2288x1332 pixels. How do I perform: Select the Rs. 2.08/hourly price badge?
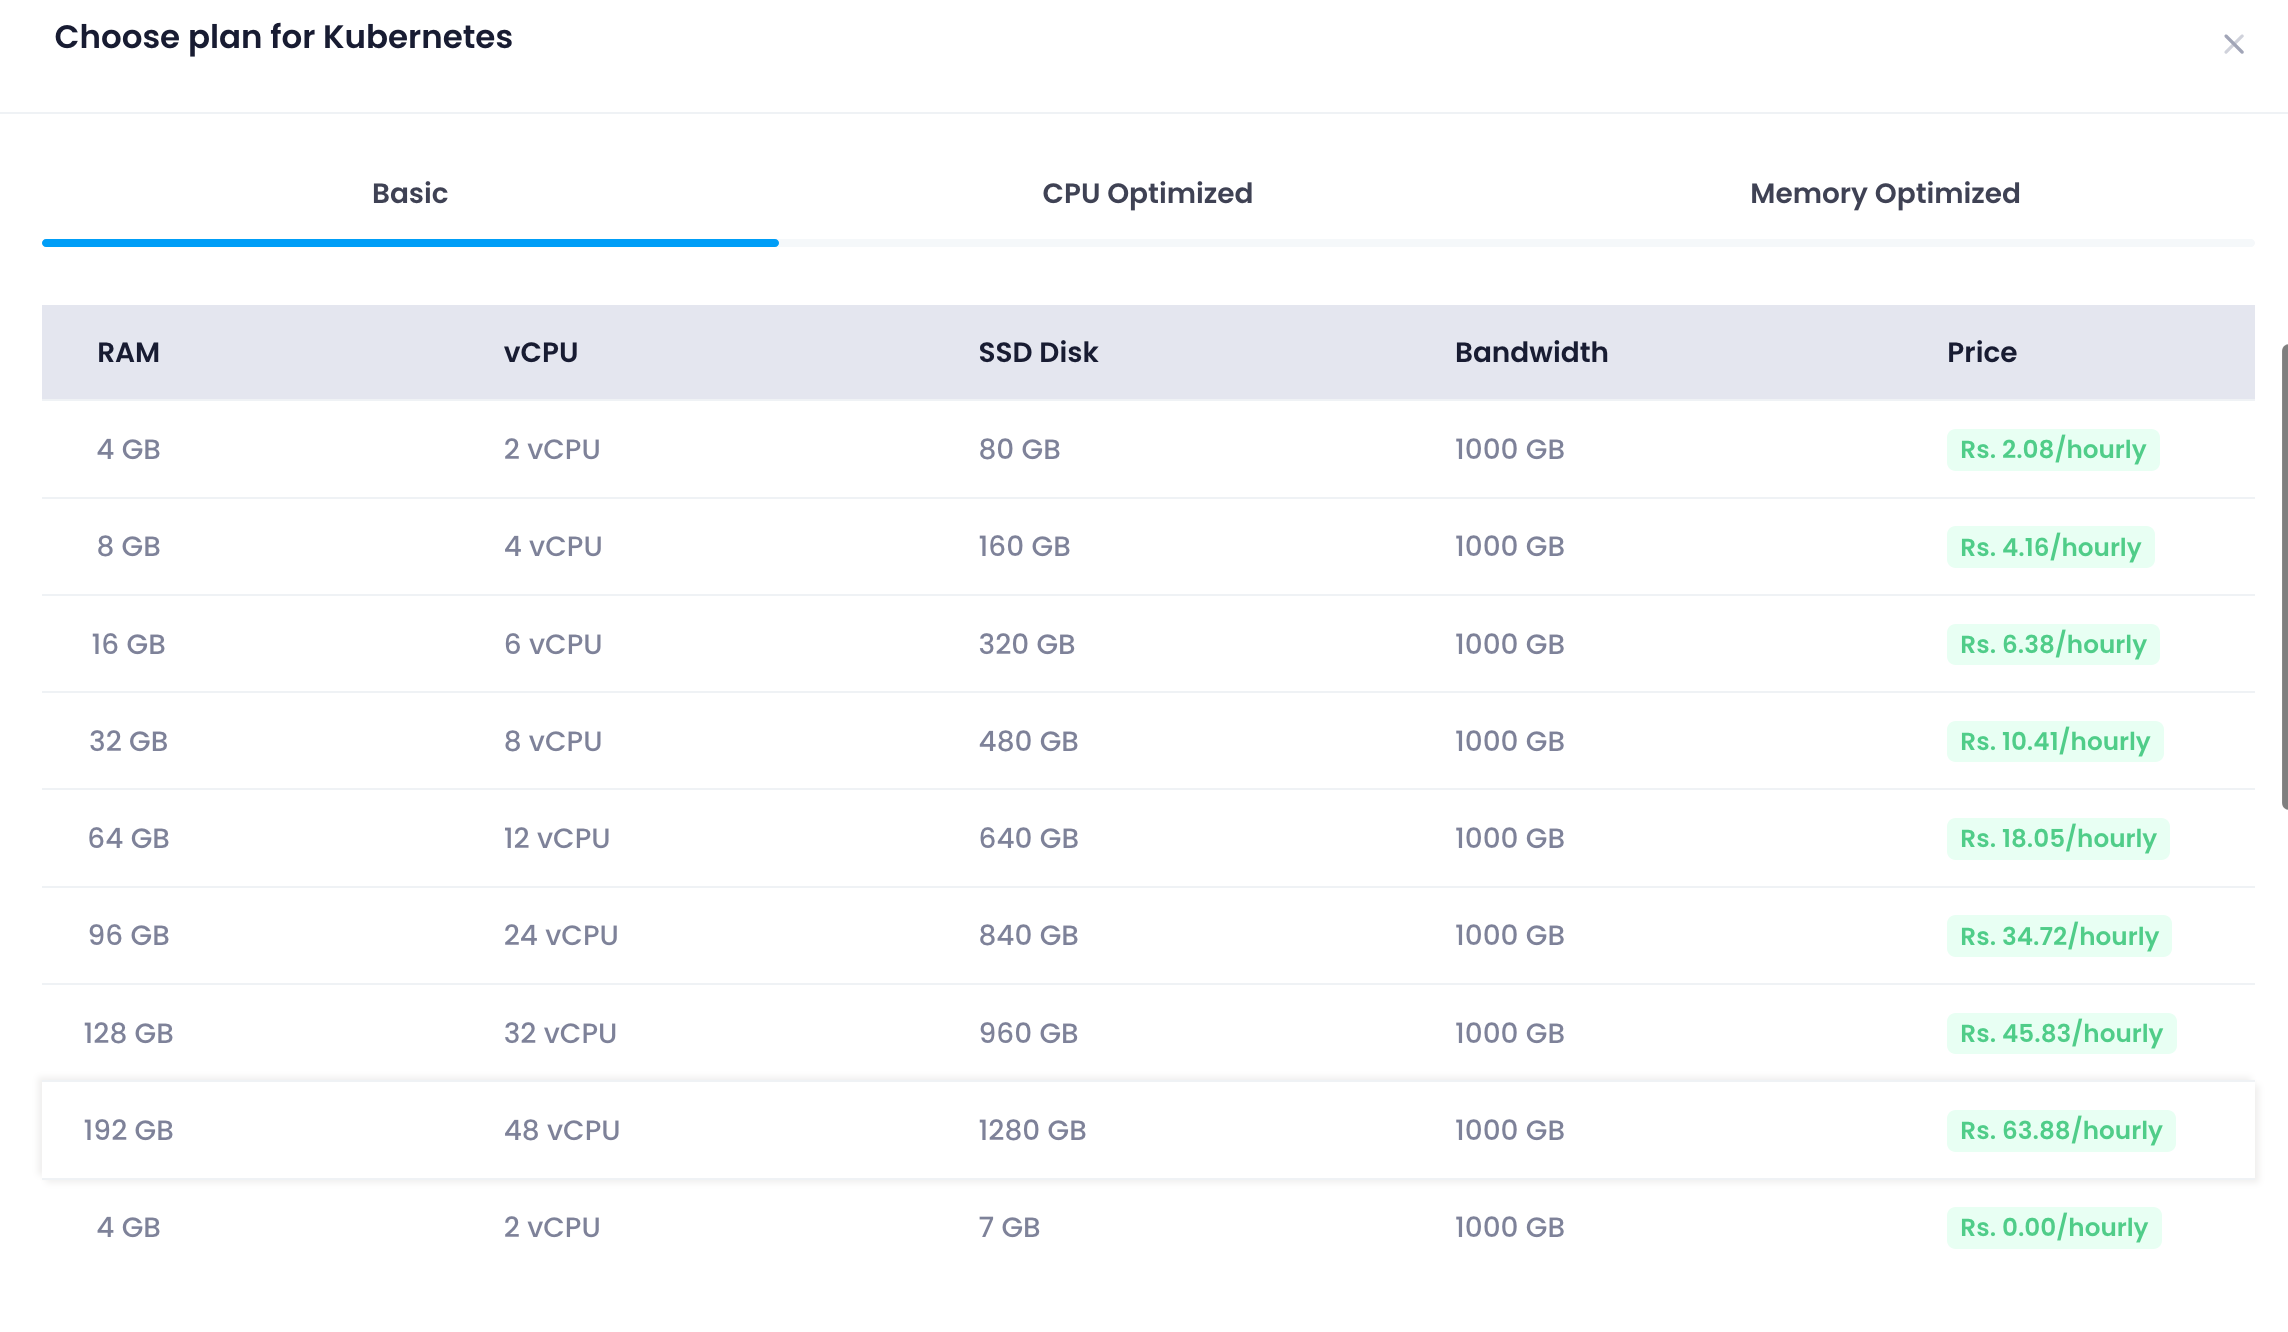pyautogui.click(x=2053, y=449)
